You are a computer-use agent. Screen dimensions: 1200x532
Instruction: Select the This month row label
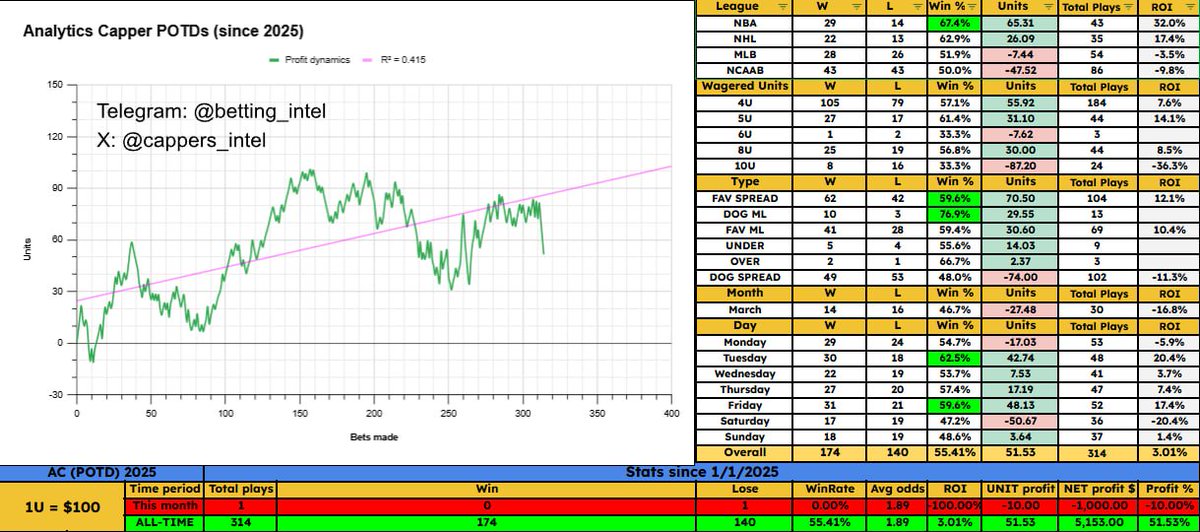click(x=163, y=506)
